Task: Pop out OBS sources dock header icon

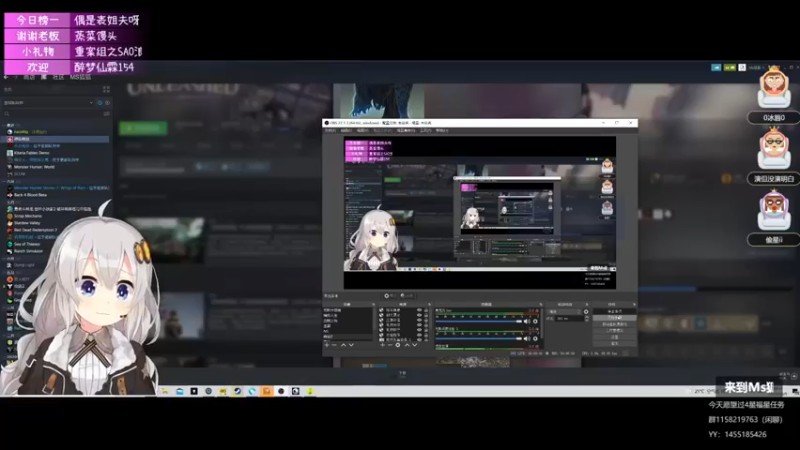Action: click(x=429, y=305)
